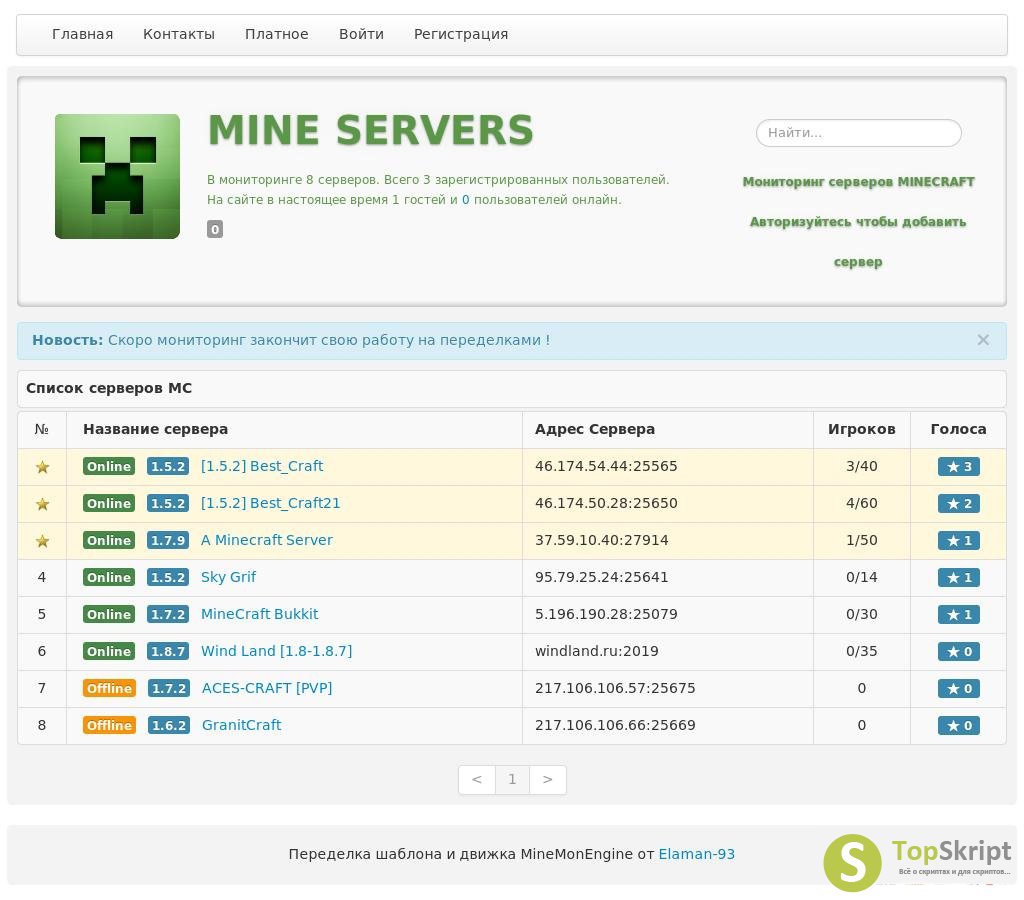1024x900 pixels.
Task: Click the player count 4/60
Action: [x=861, y=504]
